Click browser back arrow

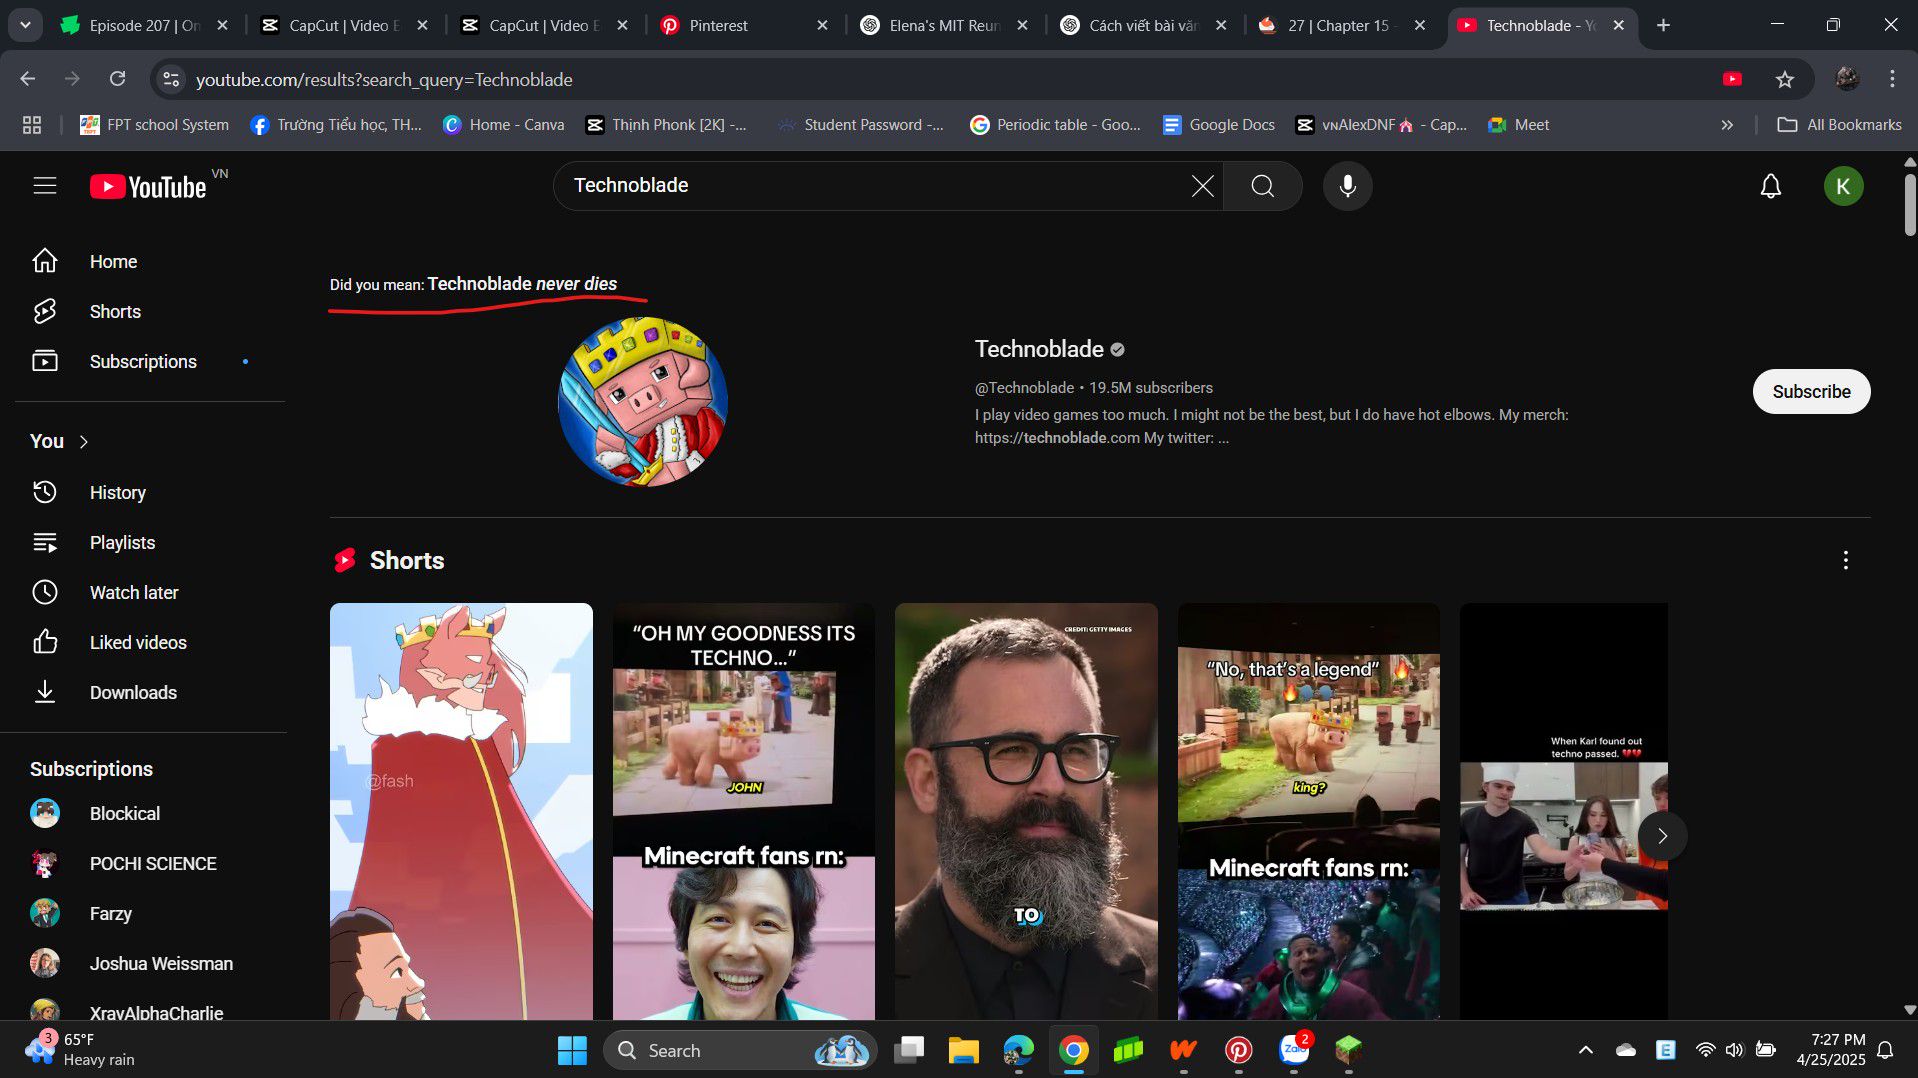pos(28,79)
